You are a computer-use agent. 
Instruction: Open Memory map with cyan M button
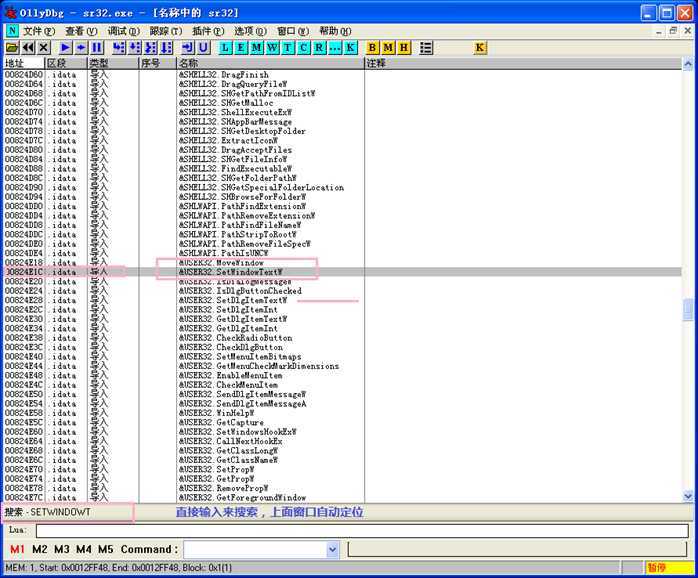[x=256, y=47]
